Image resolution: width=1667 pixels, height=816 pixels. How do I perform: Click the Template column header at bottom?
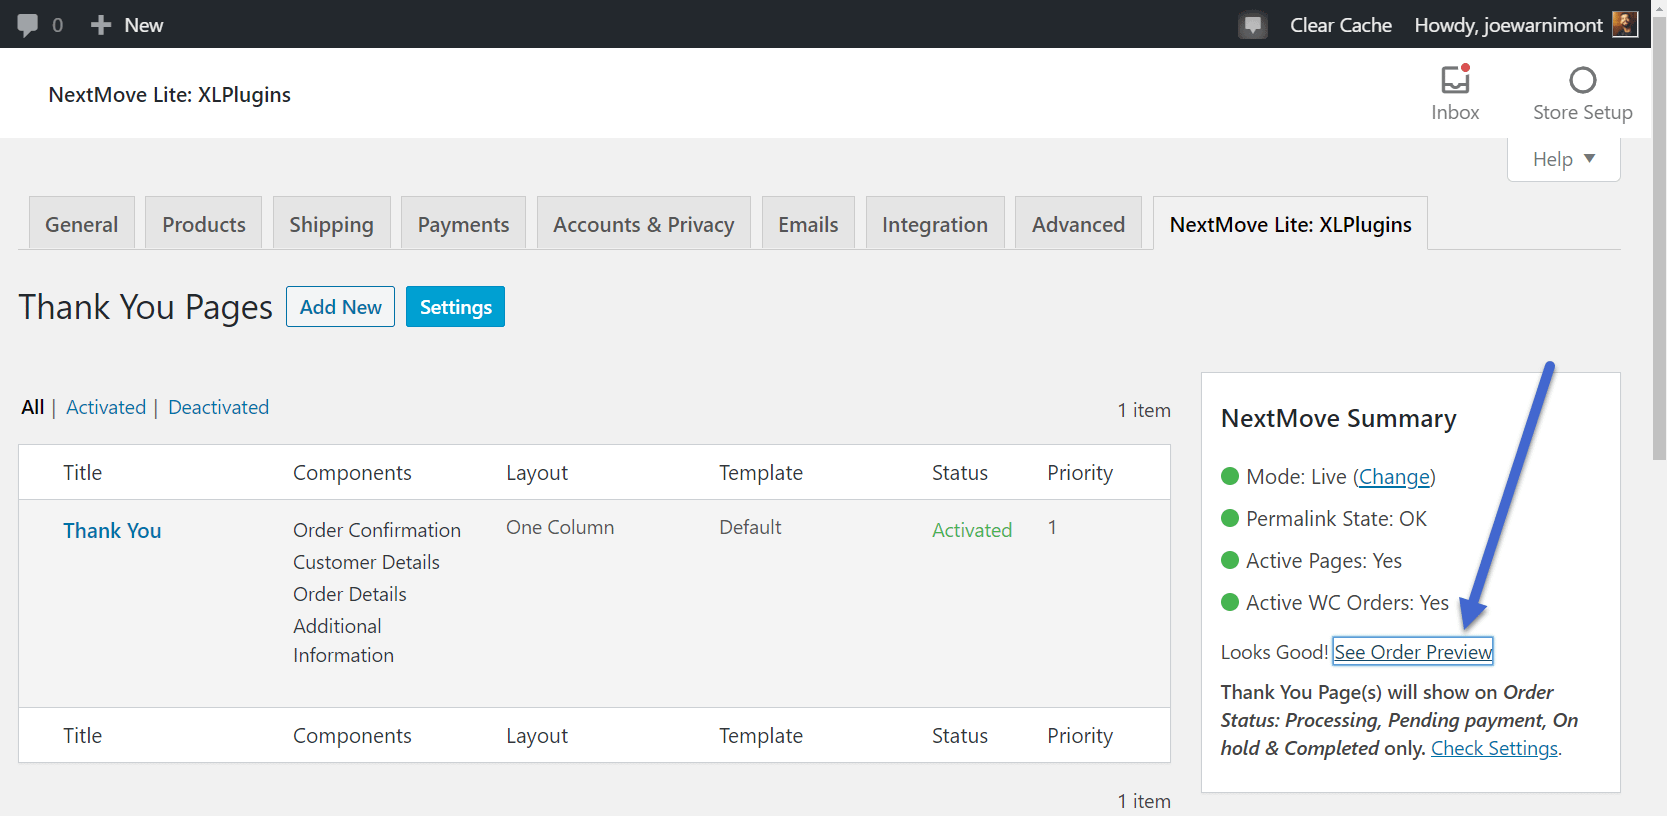pos(761,736)
